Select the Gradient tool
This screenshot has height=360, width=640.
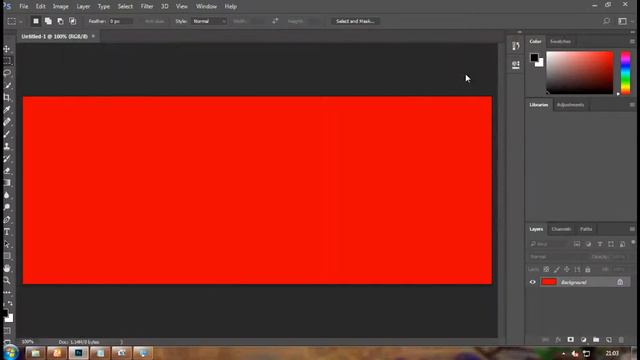7,183
